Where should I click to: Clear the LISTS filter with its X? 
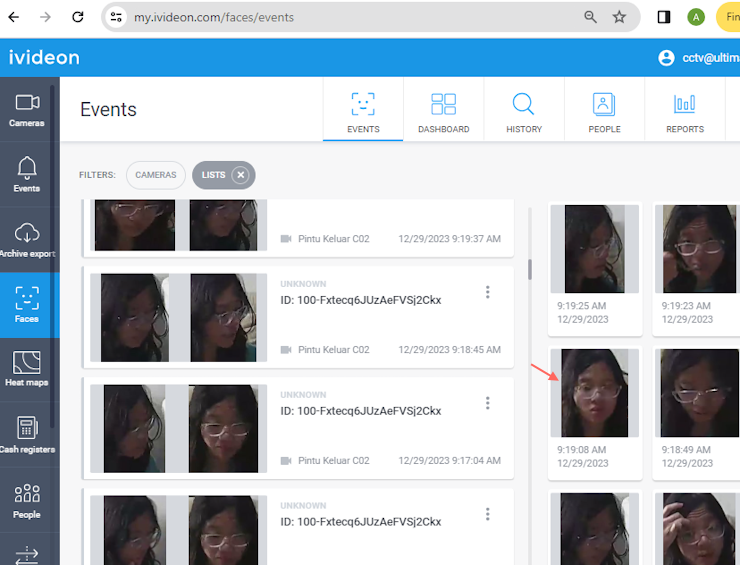(x=241, y=175)
